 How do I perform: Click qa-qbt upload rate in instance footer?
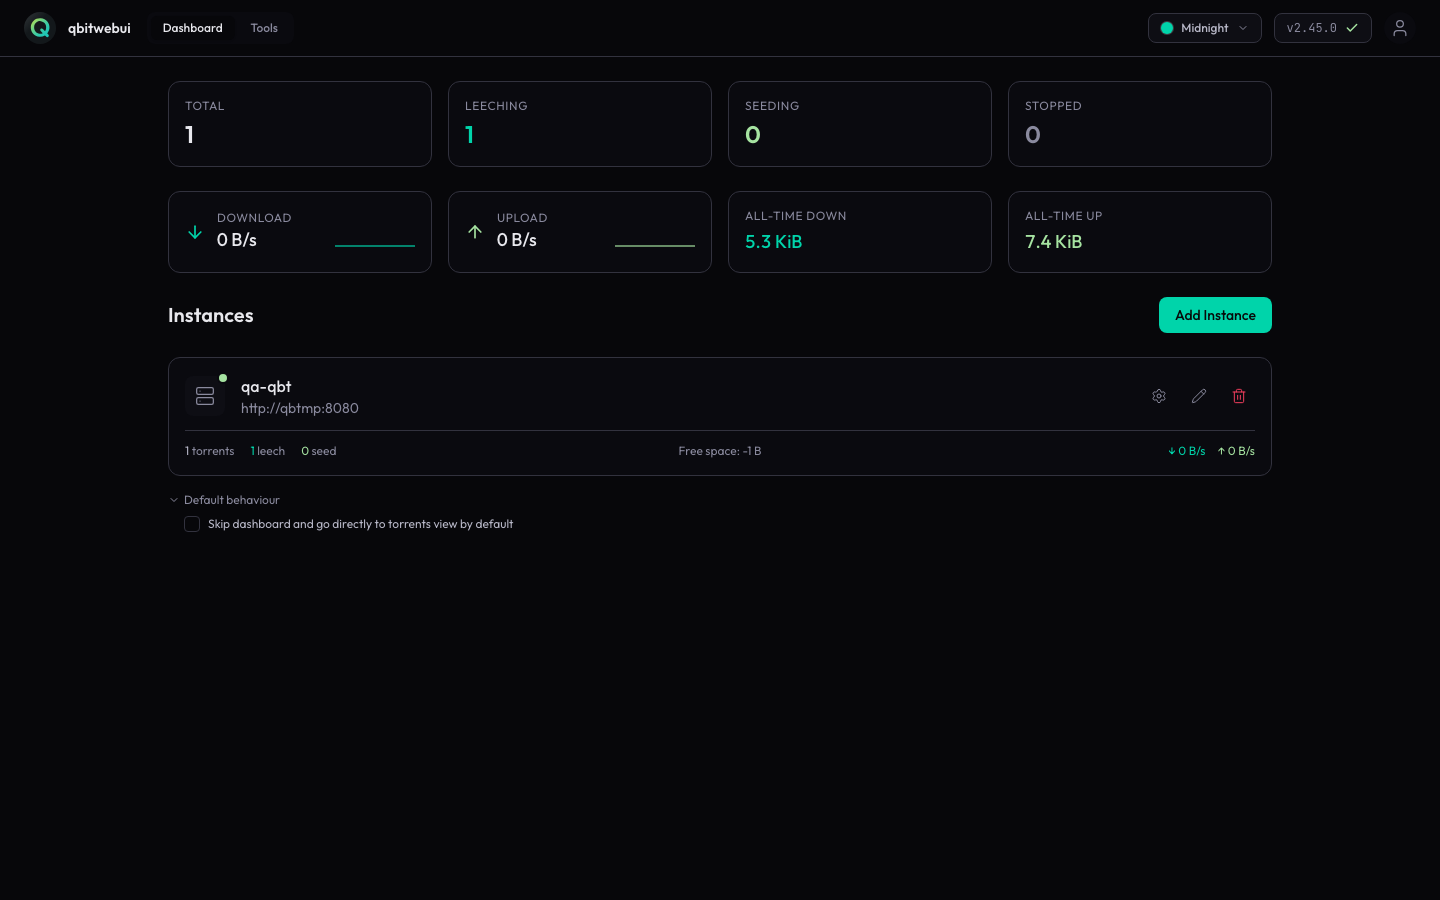[1236, 451]
